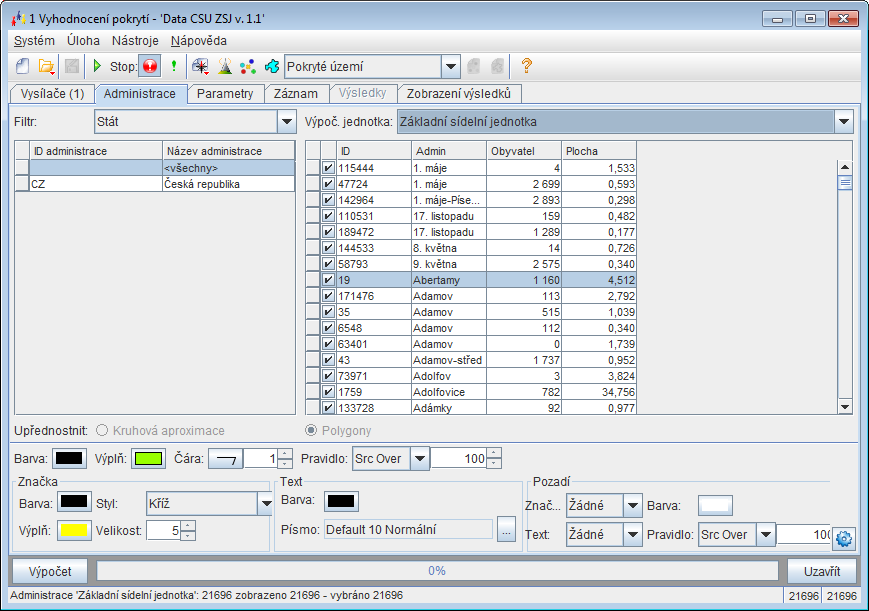869x611 pixels.
Task: Open help via the question mark icon
Action: (526, 67)
